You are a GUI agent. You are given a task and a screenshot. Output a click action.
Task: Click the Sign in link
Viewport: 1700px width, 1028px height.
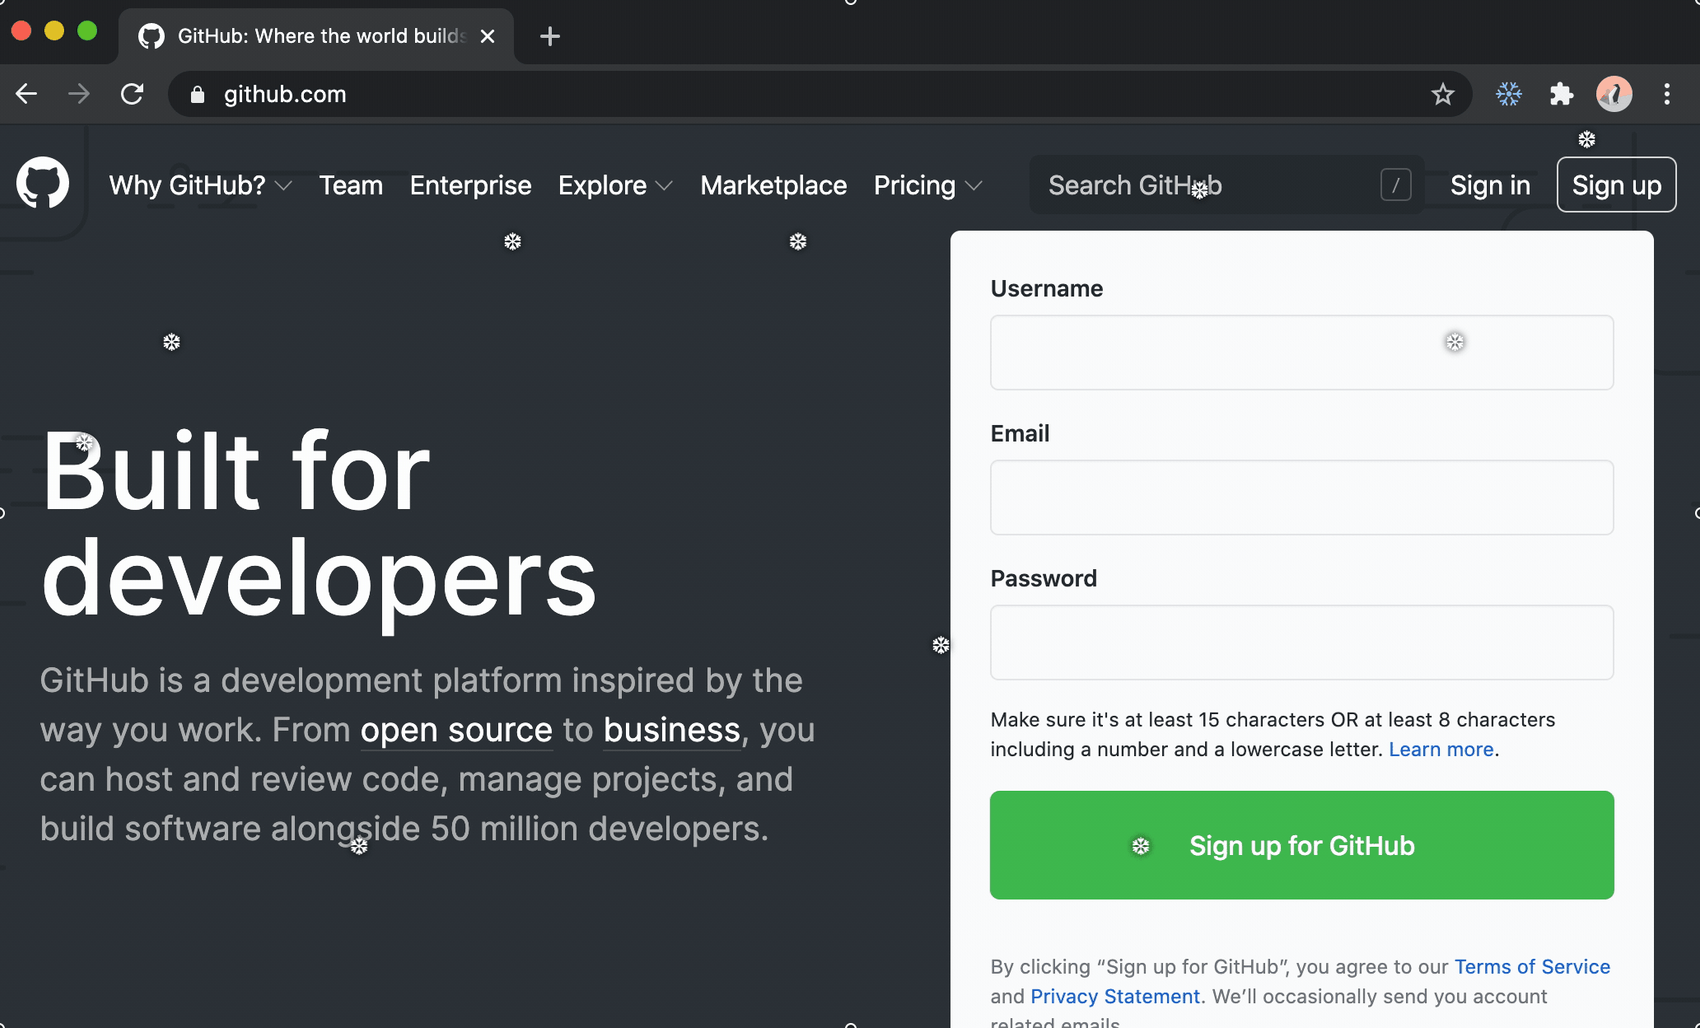1490,185
